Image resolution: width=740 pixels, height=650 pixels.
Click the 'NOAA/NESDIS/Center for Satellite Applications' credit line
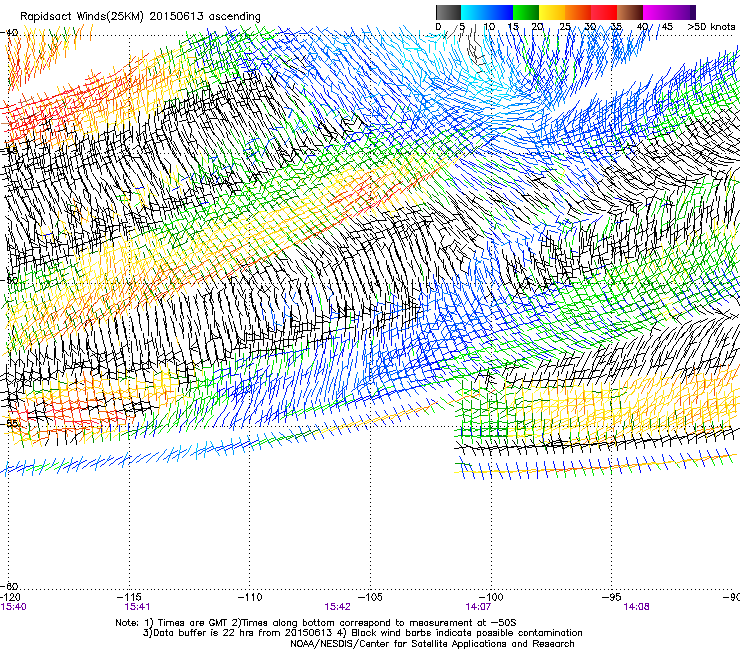(432, 644)
